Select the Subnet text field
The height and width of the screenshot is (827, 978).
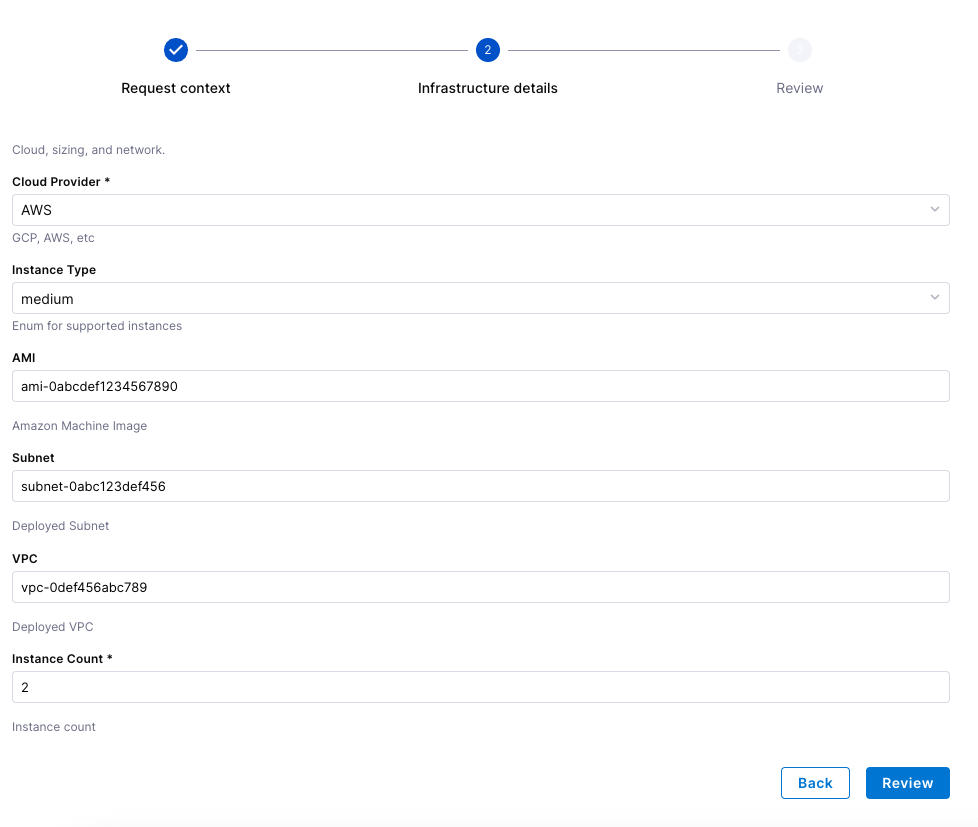(x=480, y=486)
